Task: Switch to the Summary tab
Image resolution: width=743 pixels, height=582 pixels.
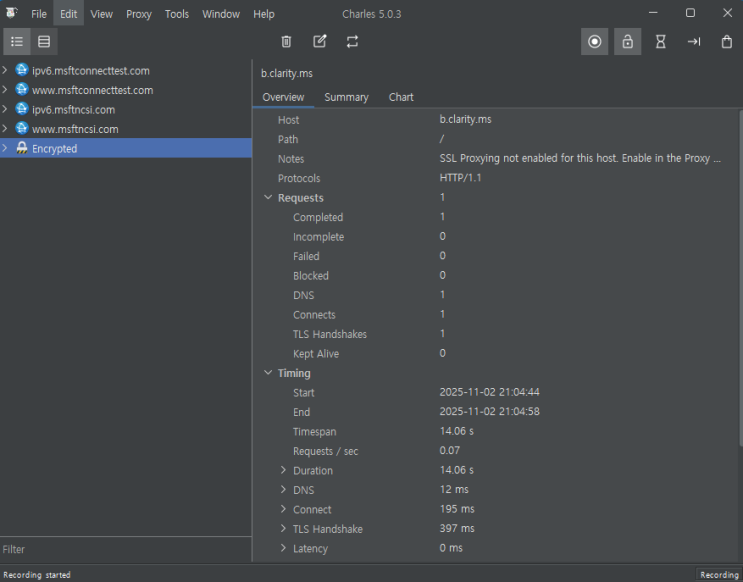Action: coord(346,97)
